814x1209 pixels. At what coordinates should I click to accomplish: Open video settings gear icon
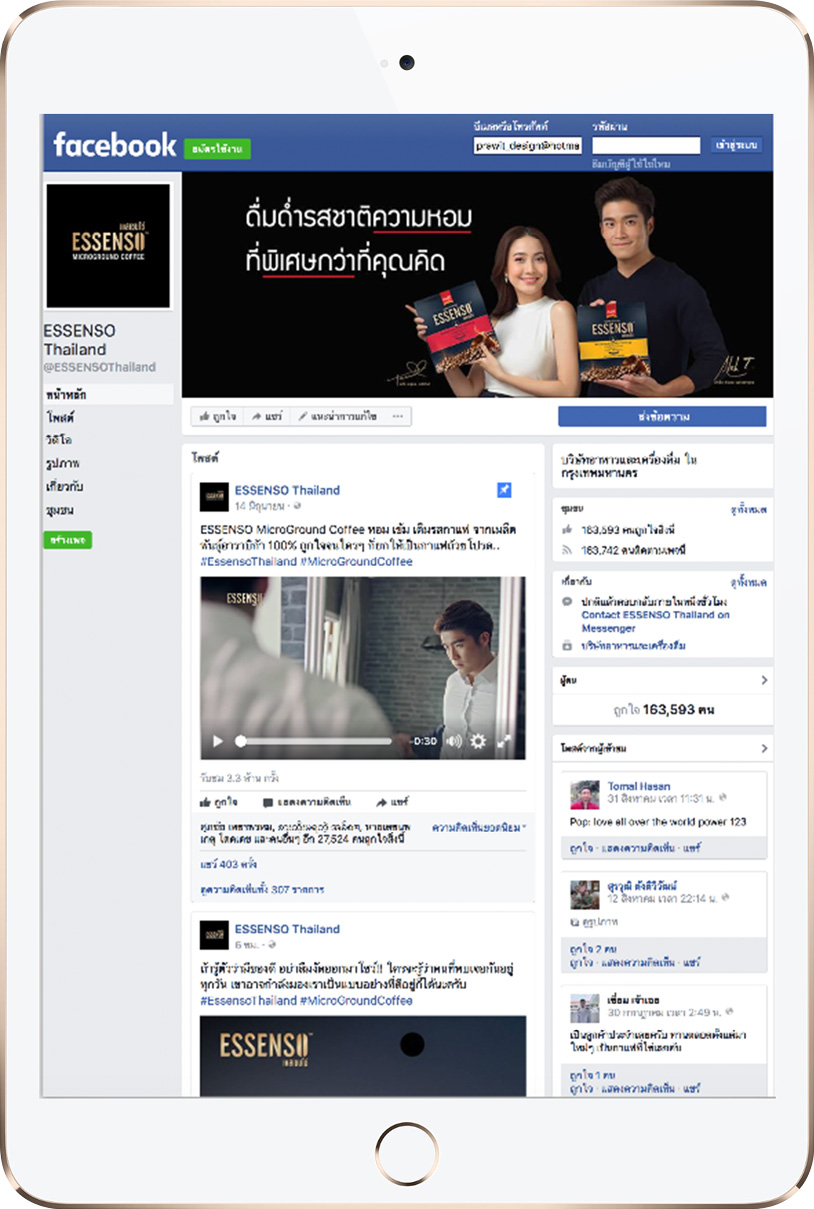(478, 741)
